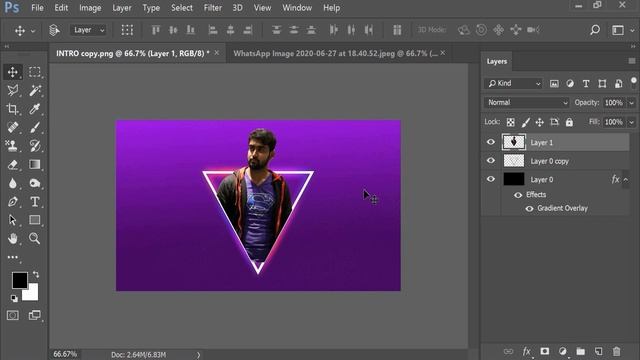Toggle Quick Mask mode
The width and height of the screenshot is (640, 360).
(13, 315)
